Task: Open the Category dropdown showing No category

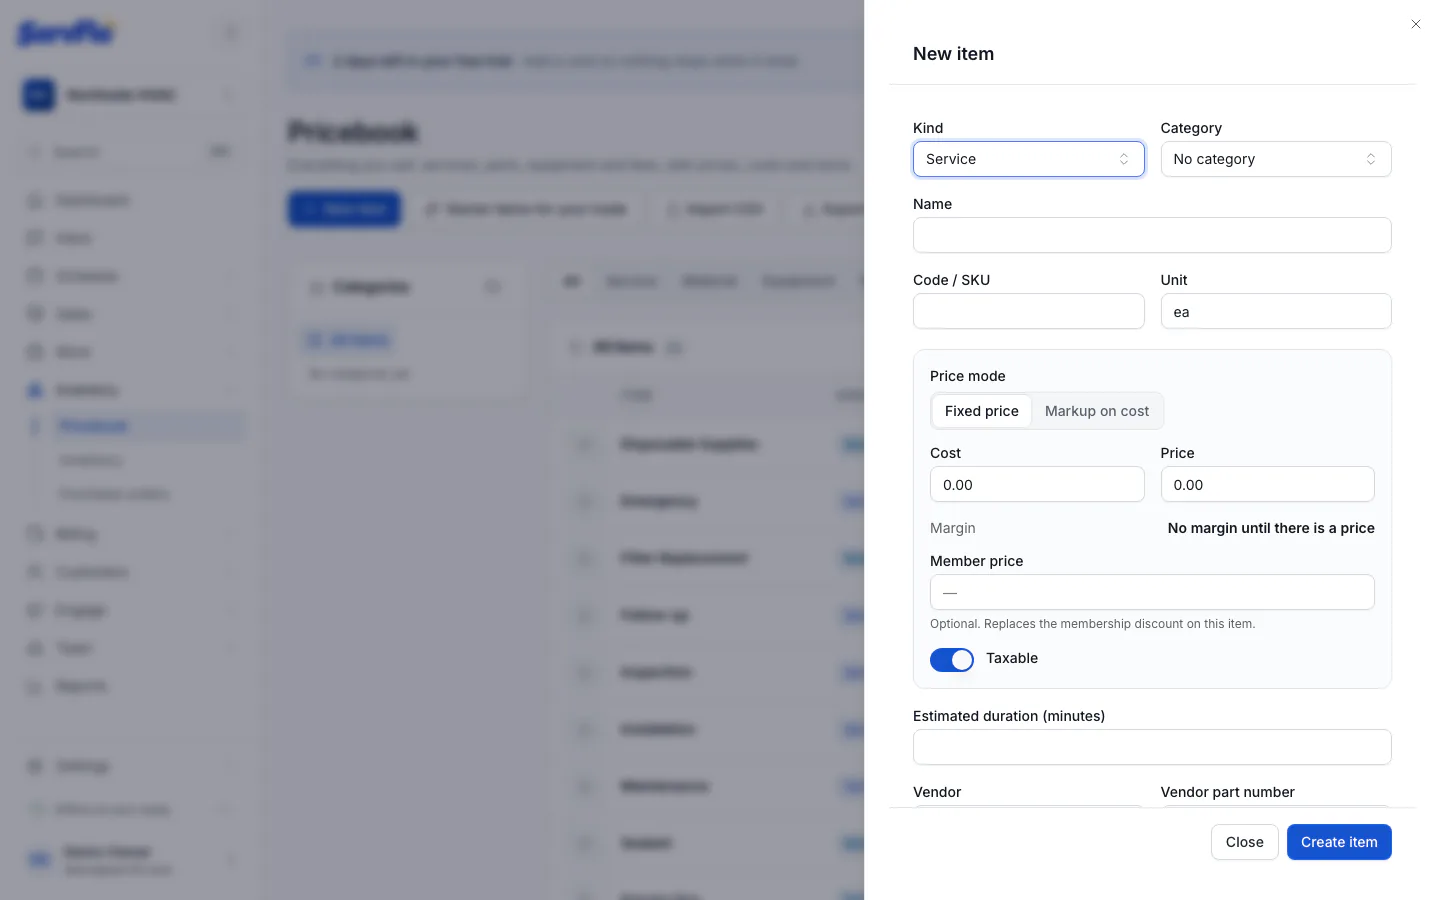Action: pyautogui.click(x=1275, y=159)
